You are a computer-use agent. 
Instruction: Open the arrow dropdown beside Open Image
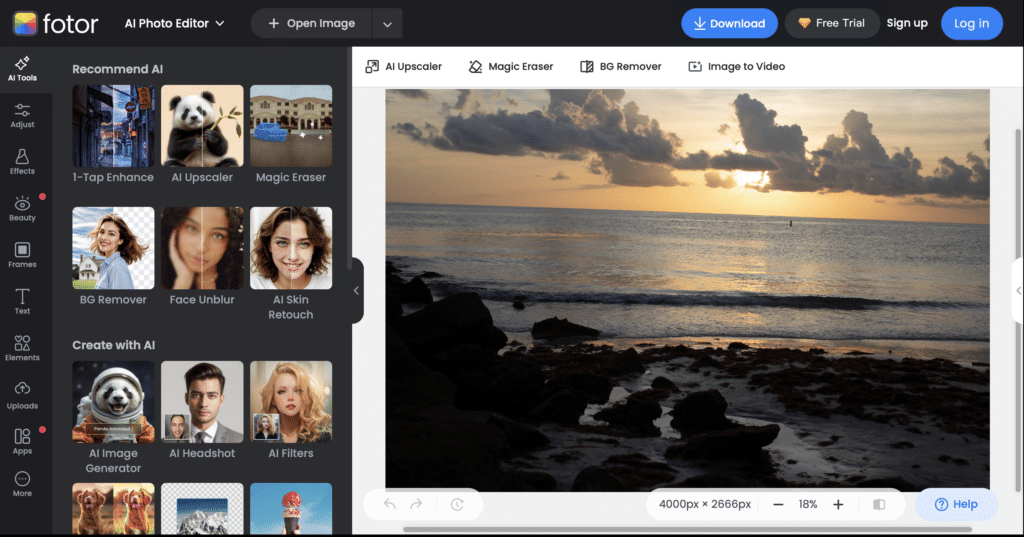click(x=387, y=24)
